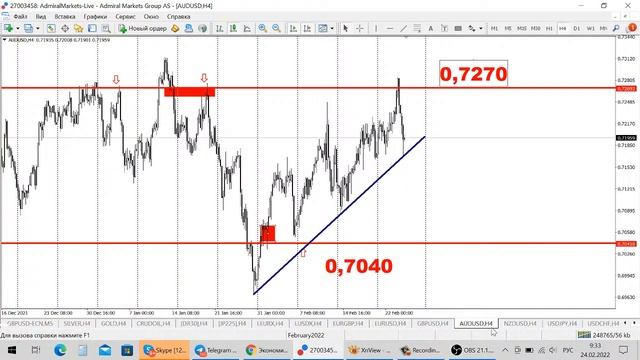Select the Horizontal Line drawing tool

(390, 28)
